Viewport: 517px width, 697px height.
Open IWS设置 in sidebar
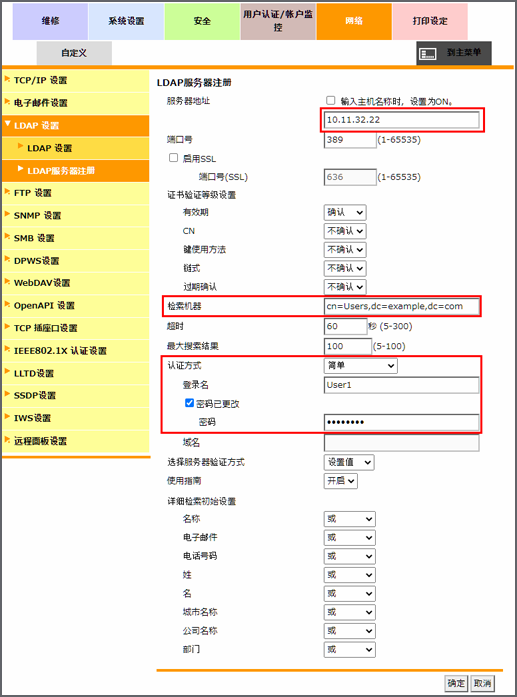coord(76,418)
